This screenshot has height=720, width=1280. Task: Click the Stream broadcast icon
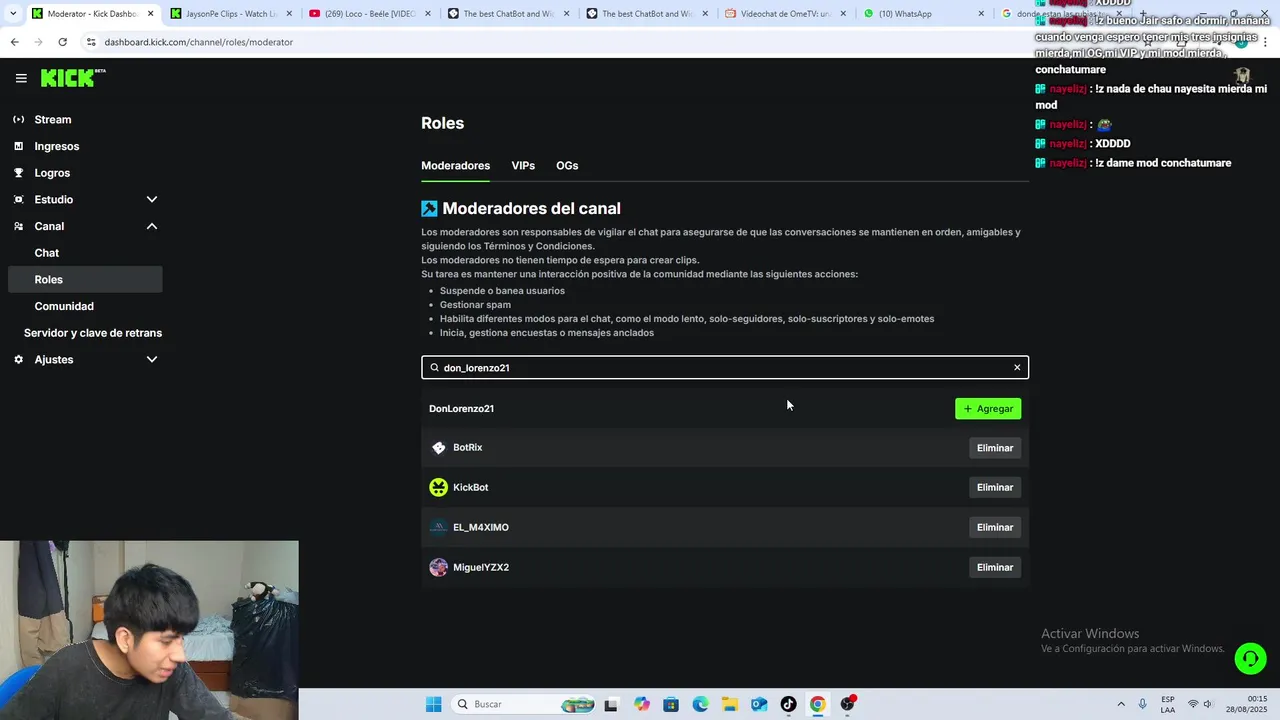click(x=18, y=119)
